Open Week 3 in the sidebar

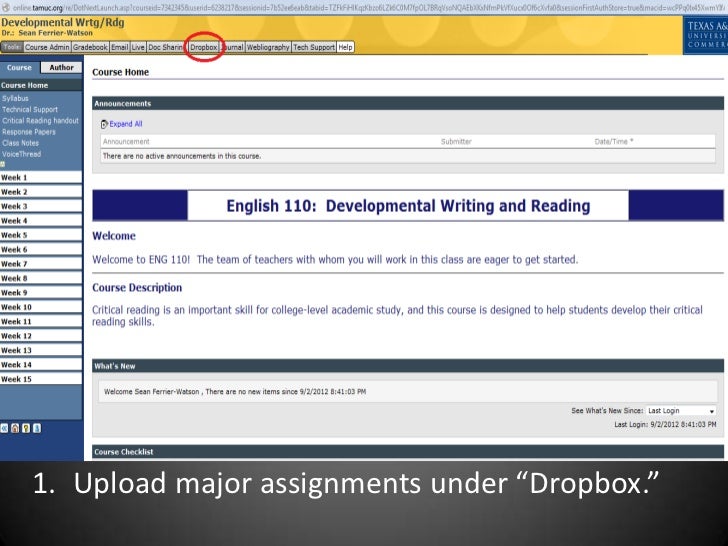point(41,206)
